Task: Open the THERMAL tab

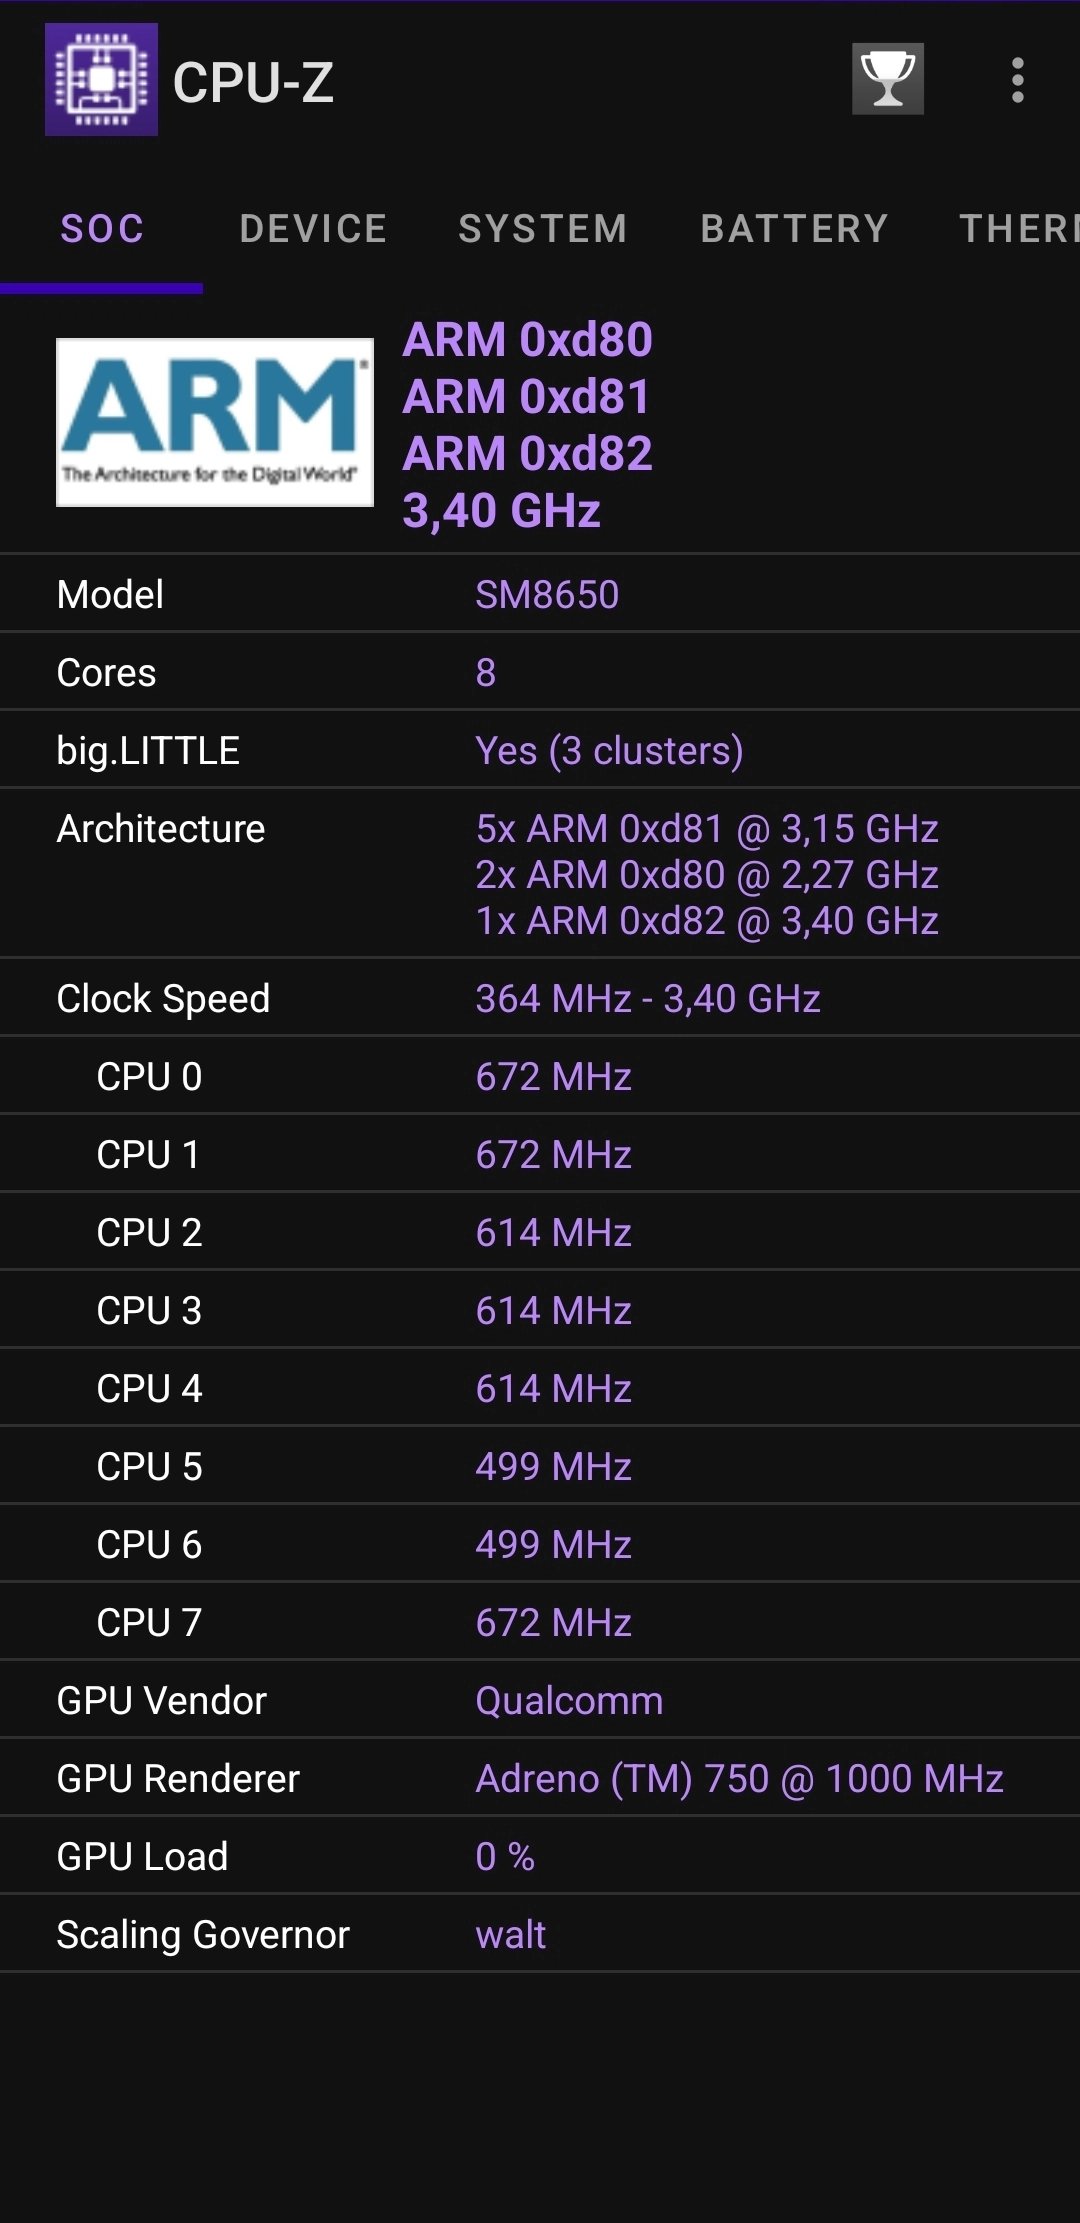Action: pos(1020,228)
